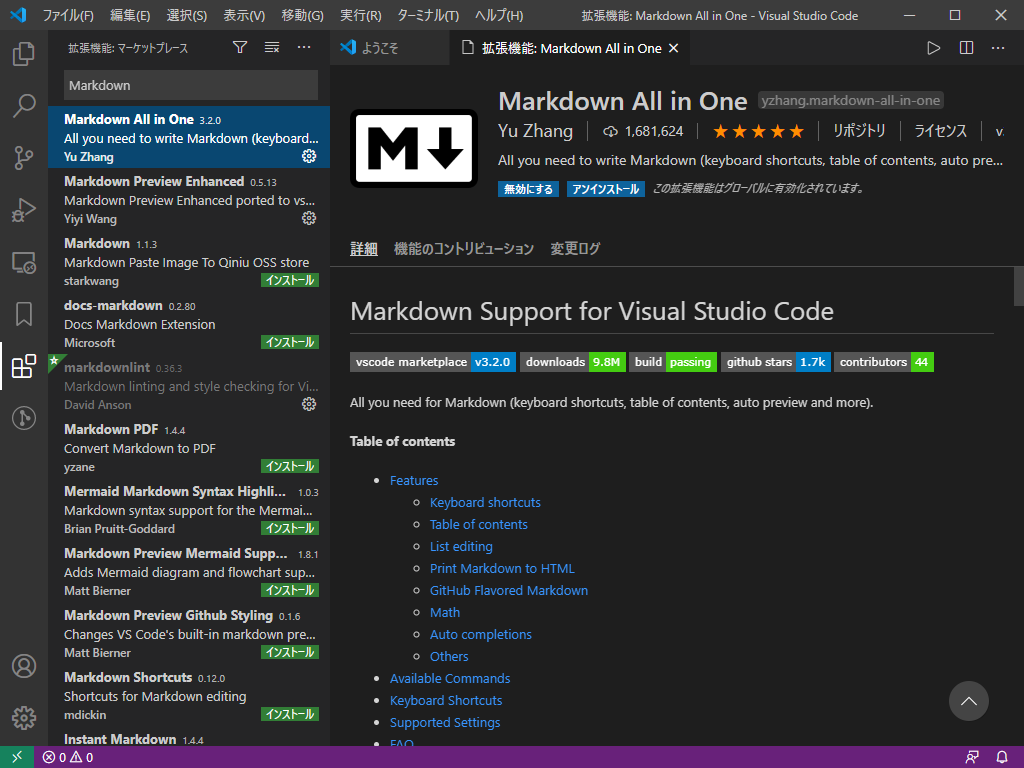Open marketplace panel more actions ellipsis

point(304,47)
